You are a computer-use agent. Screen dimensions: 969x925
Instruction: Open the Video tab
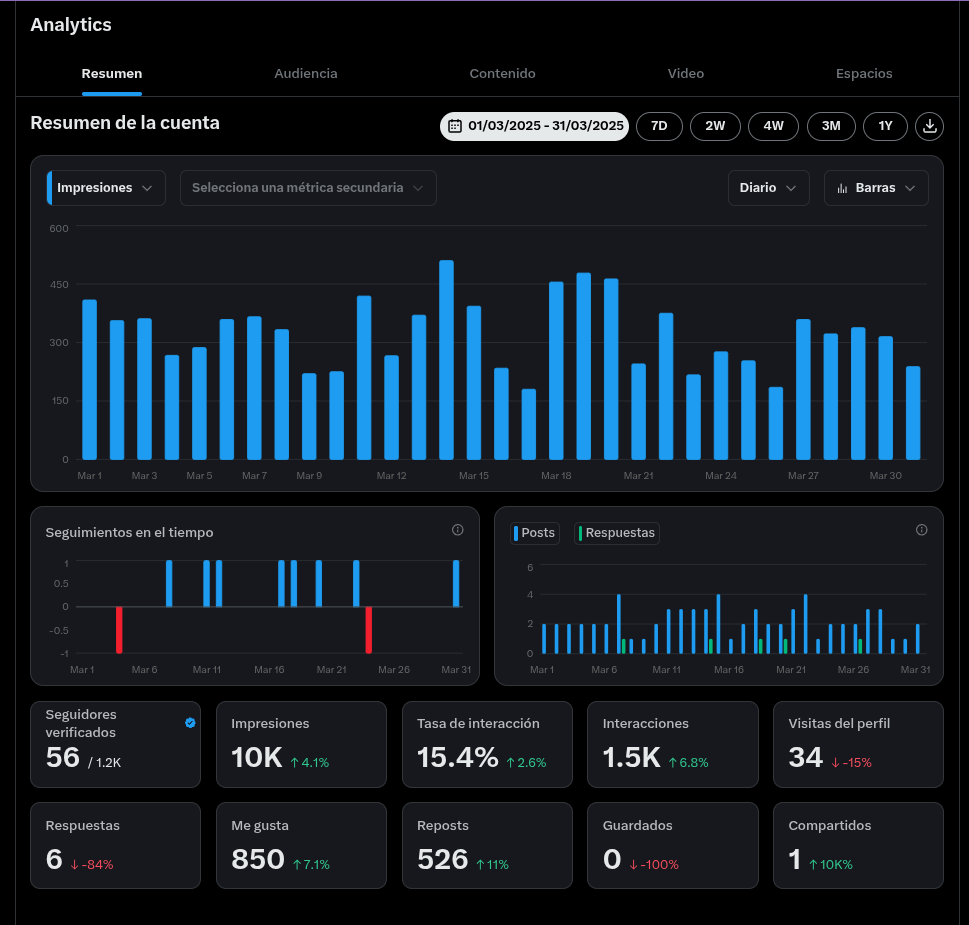(685, 74)
